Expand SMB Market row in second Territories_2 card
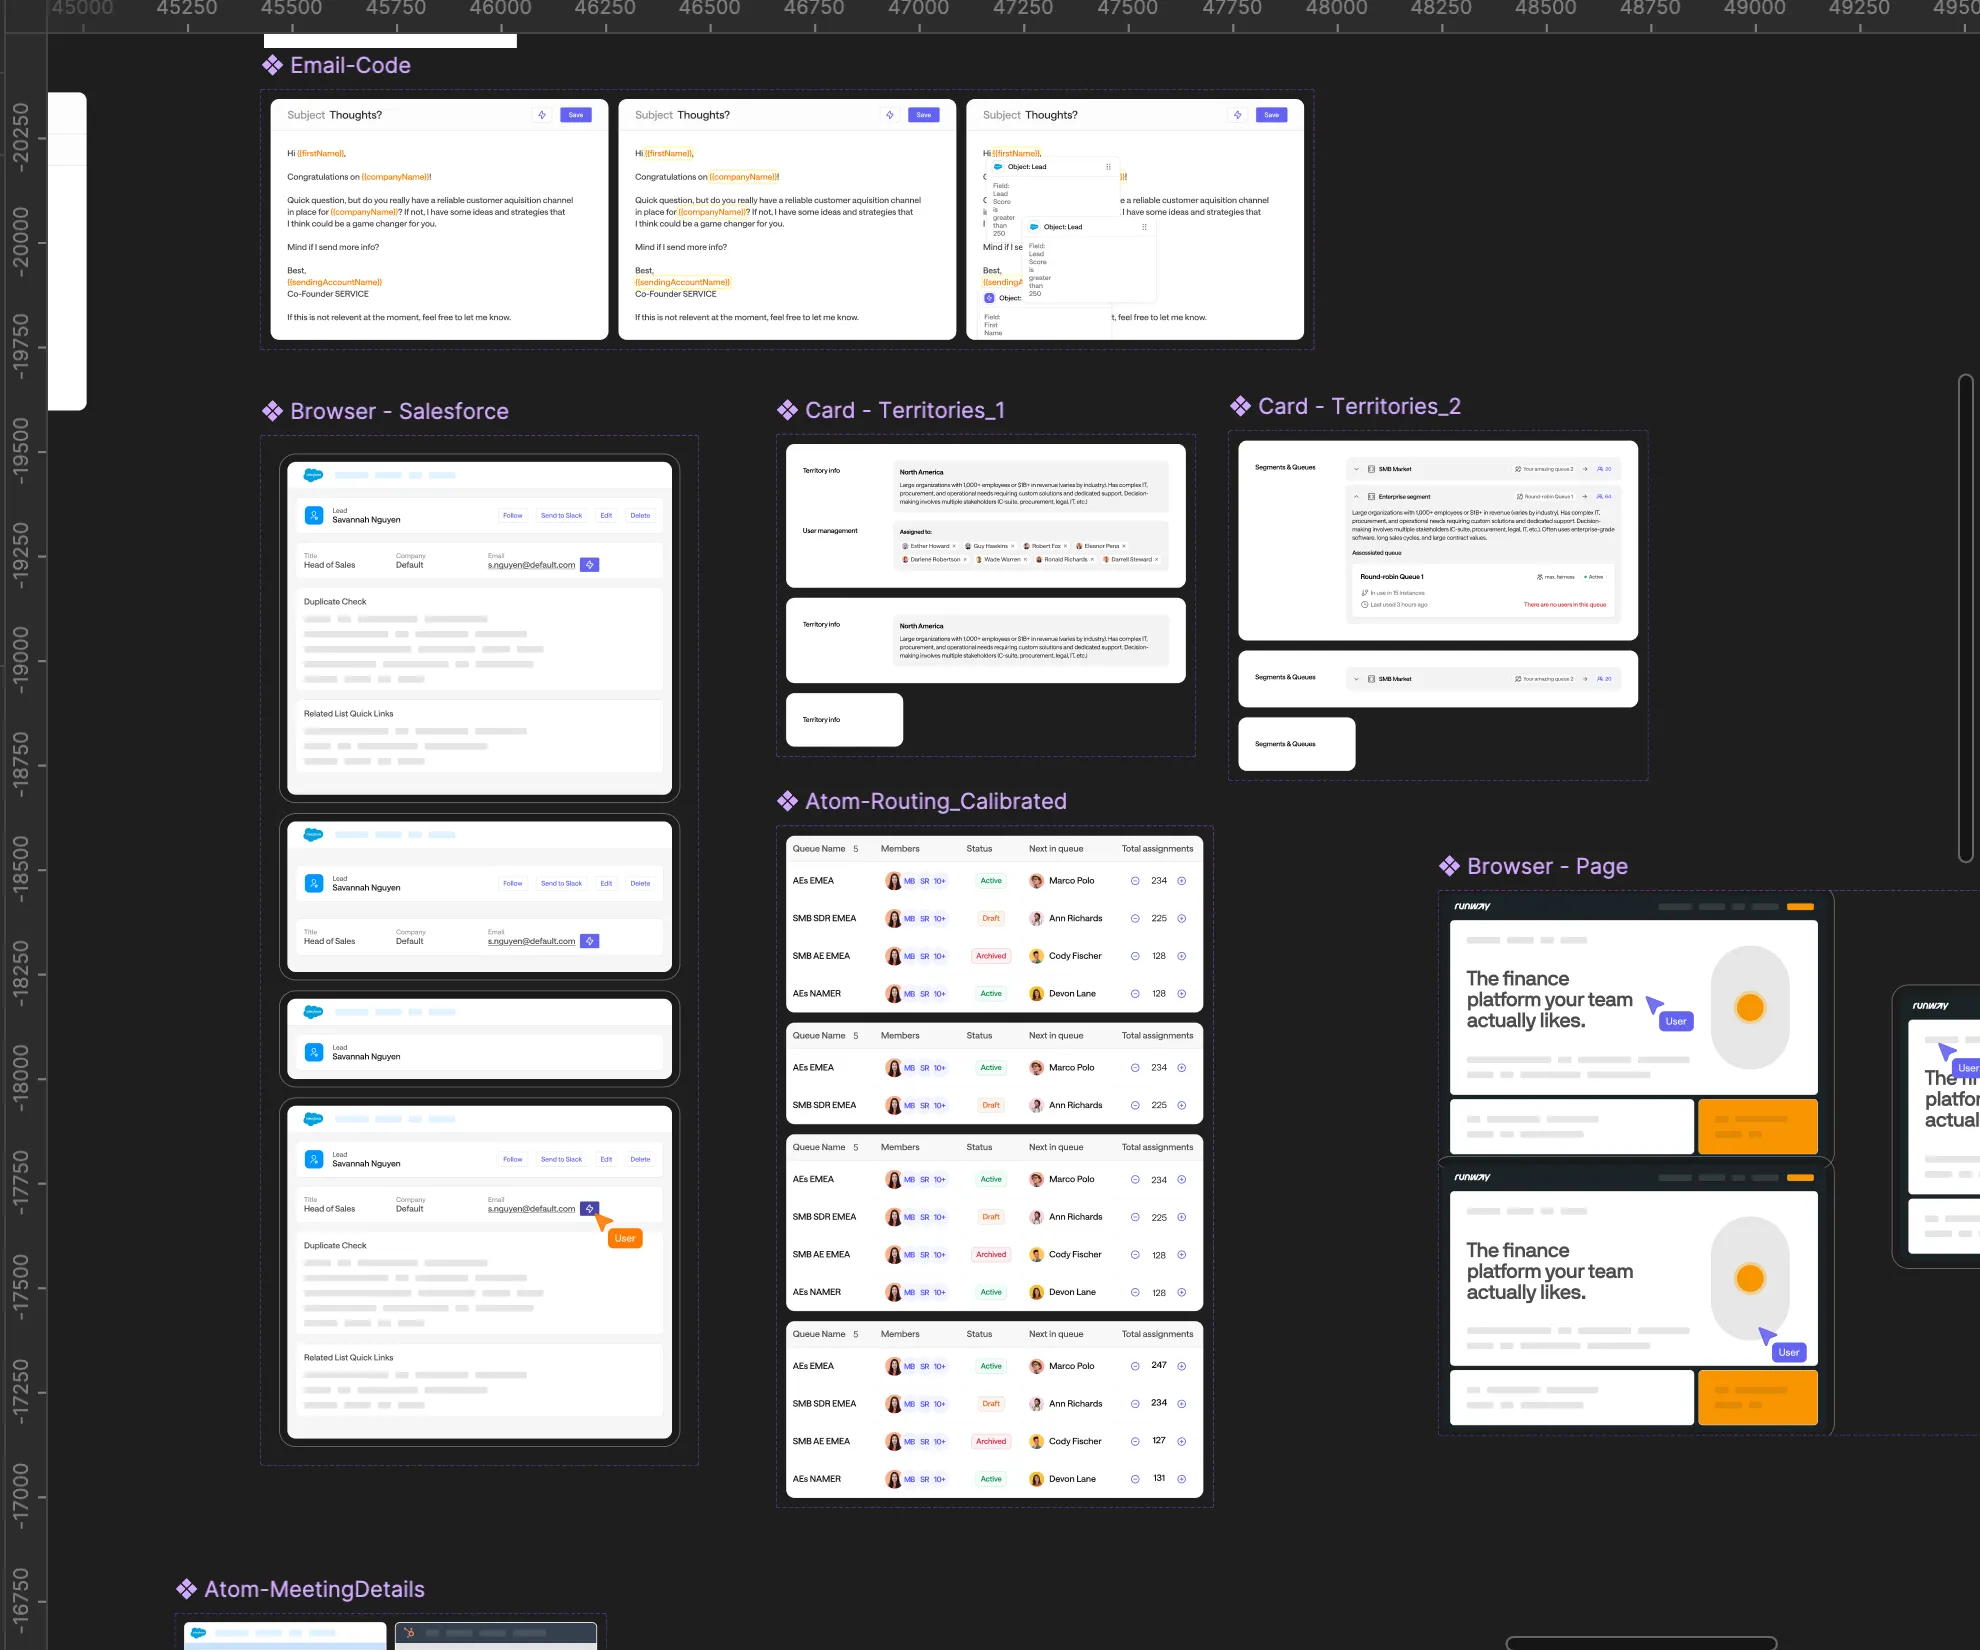Image resolution: width=1980 pixels, height=1650 pixels. pos(1357,679)
